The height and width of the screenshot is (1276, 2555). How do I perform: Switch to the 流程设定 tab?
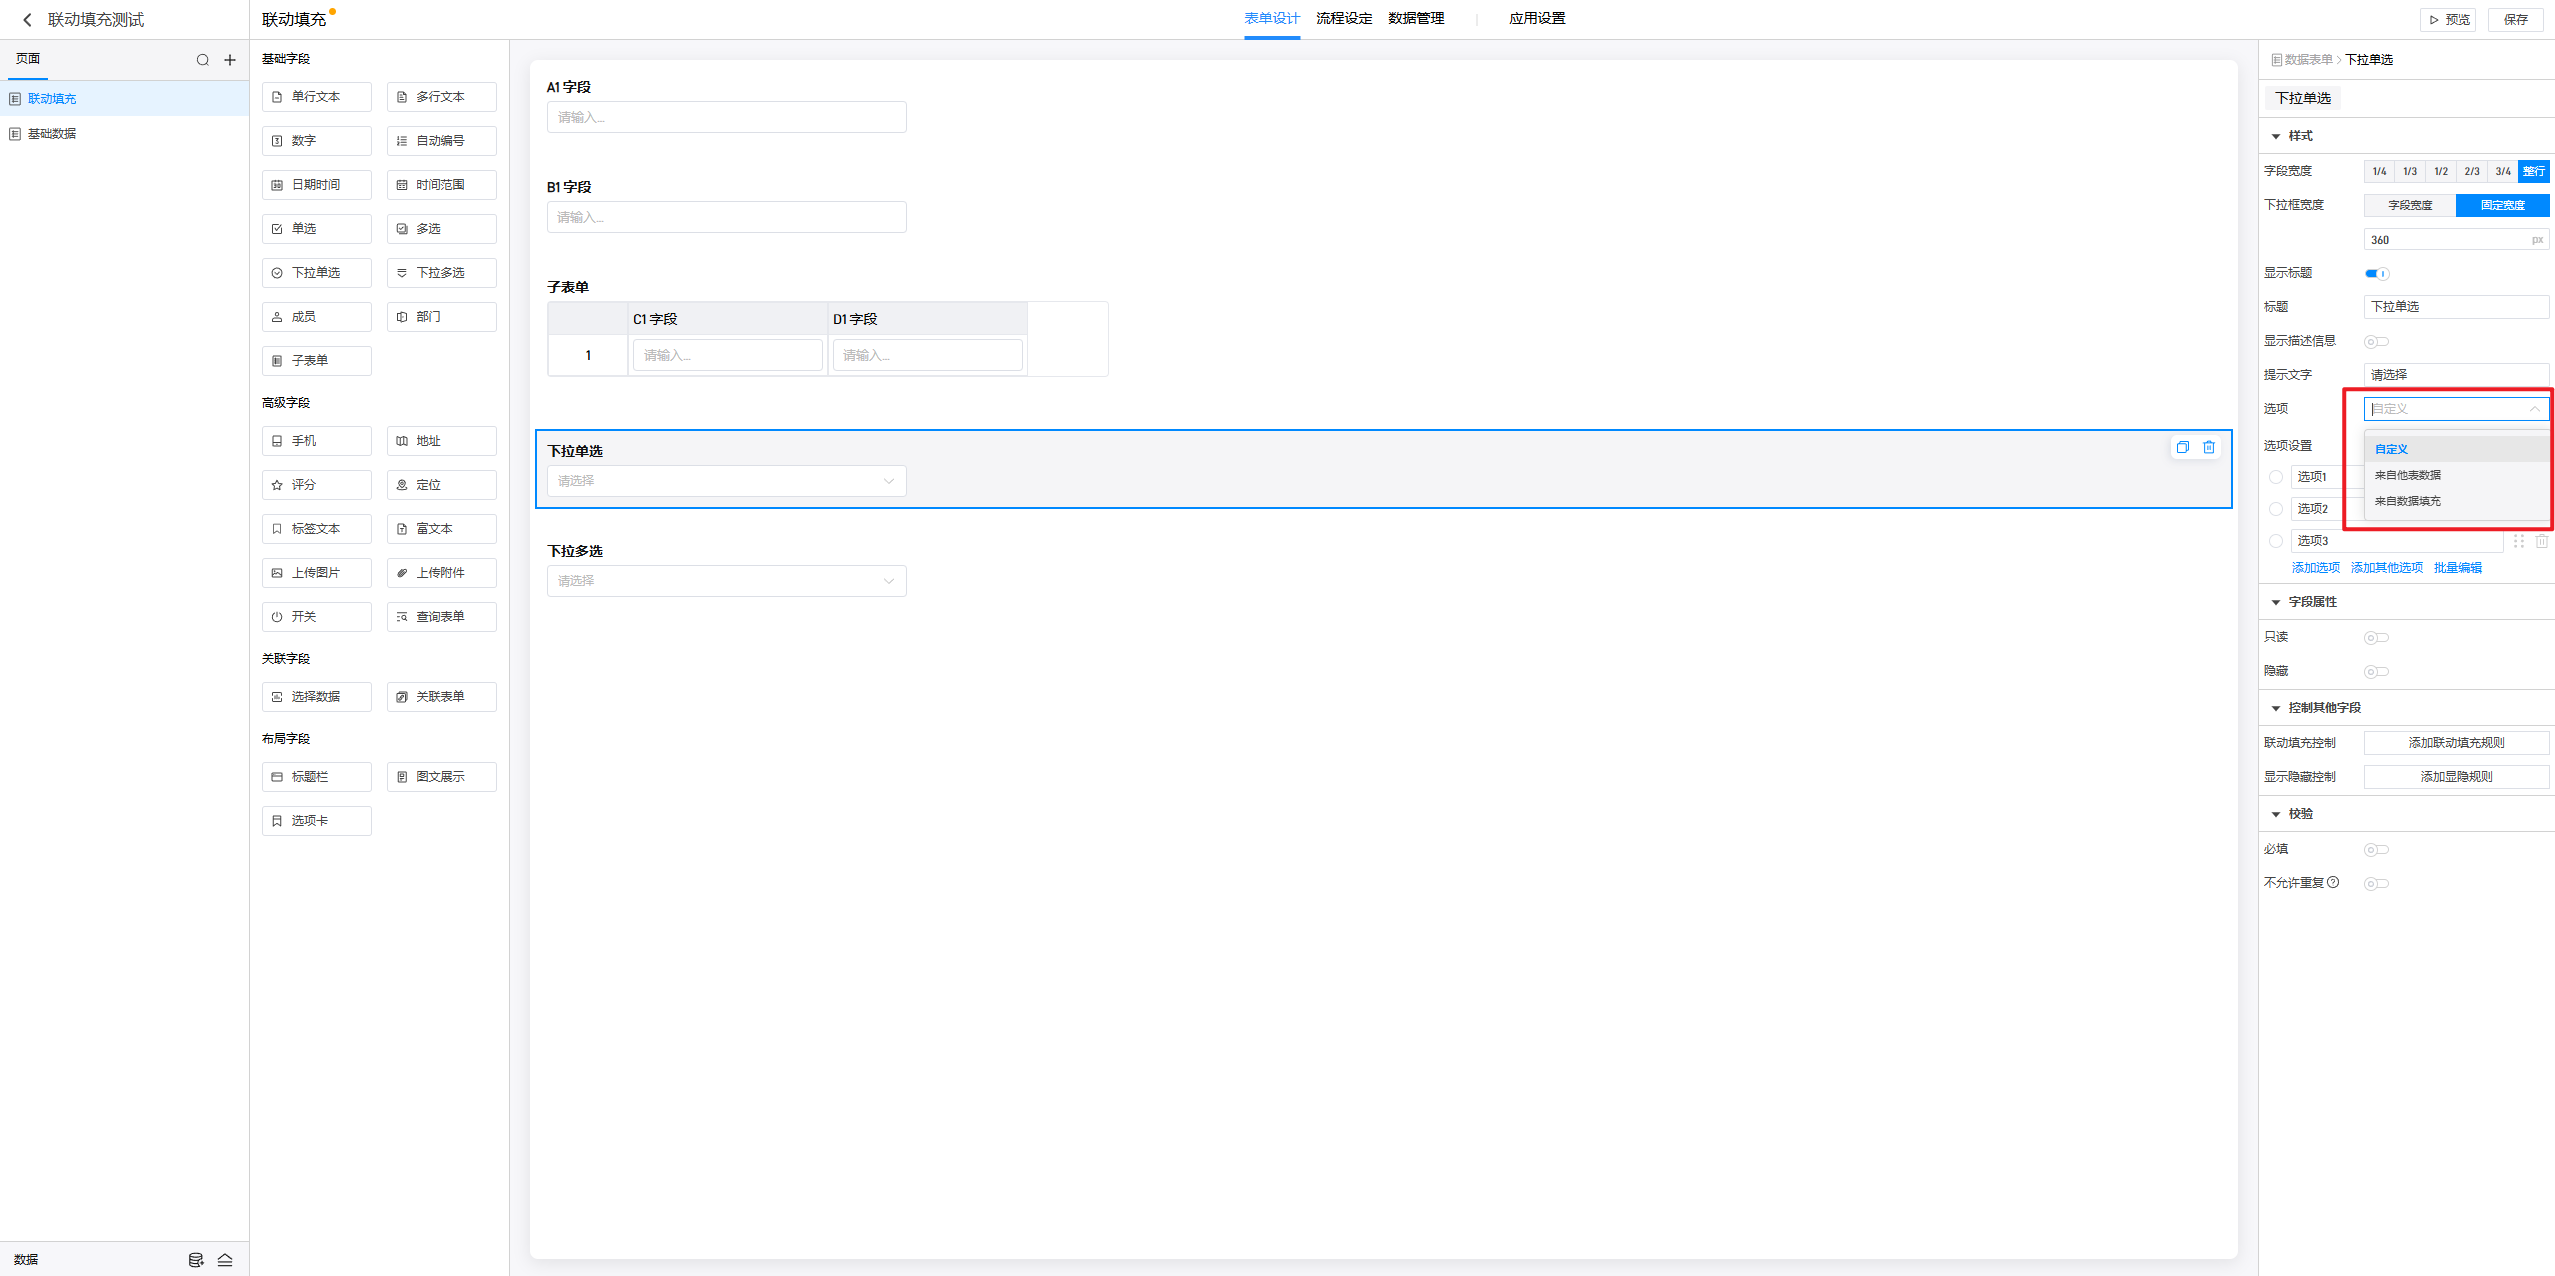[1343, 19]
